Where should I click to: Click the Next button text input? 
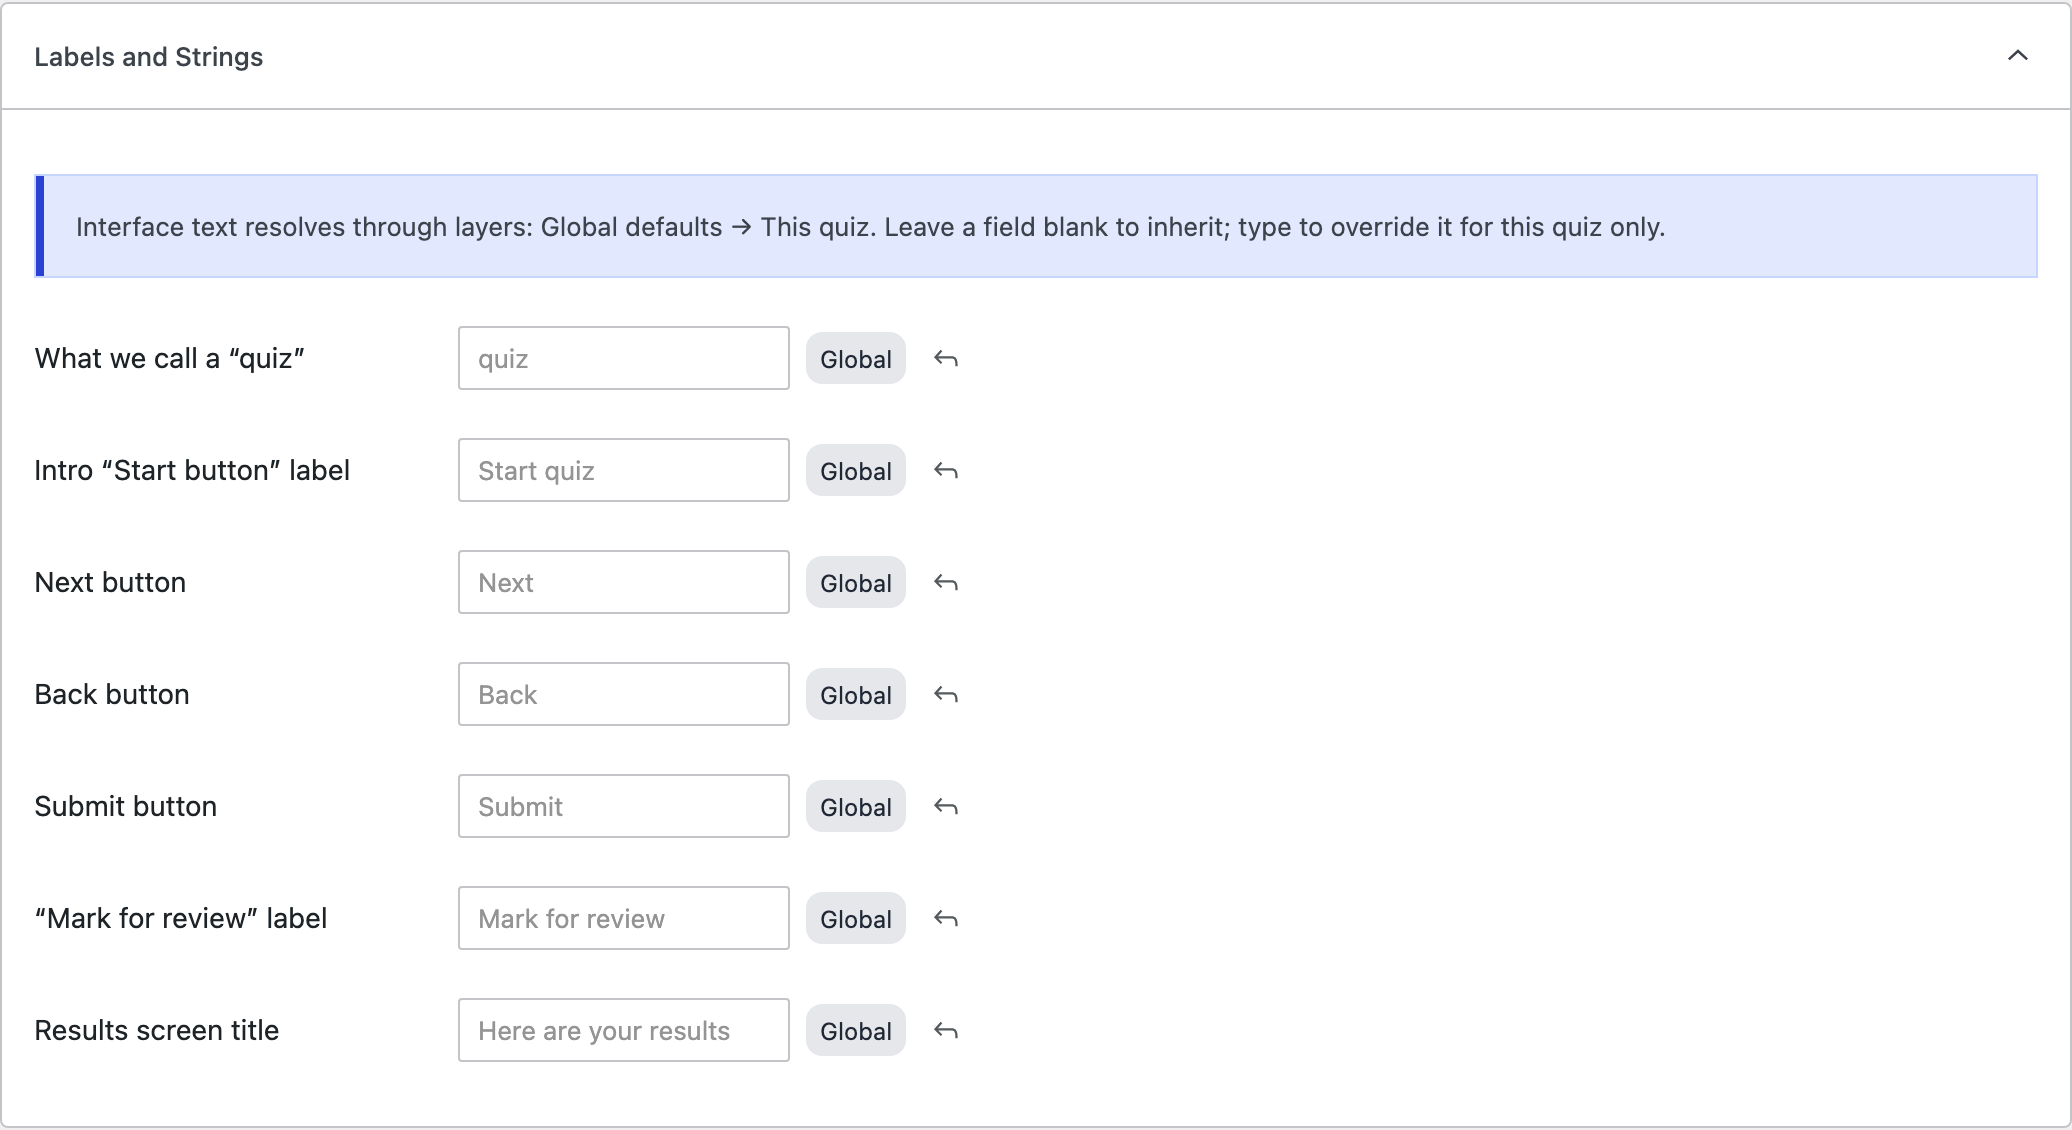click(624, 582)
